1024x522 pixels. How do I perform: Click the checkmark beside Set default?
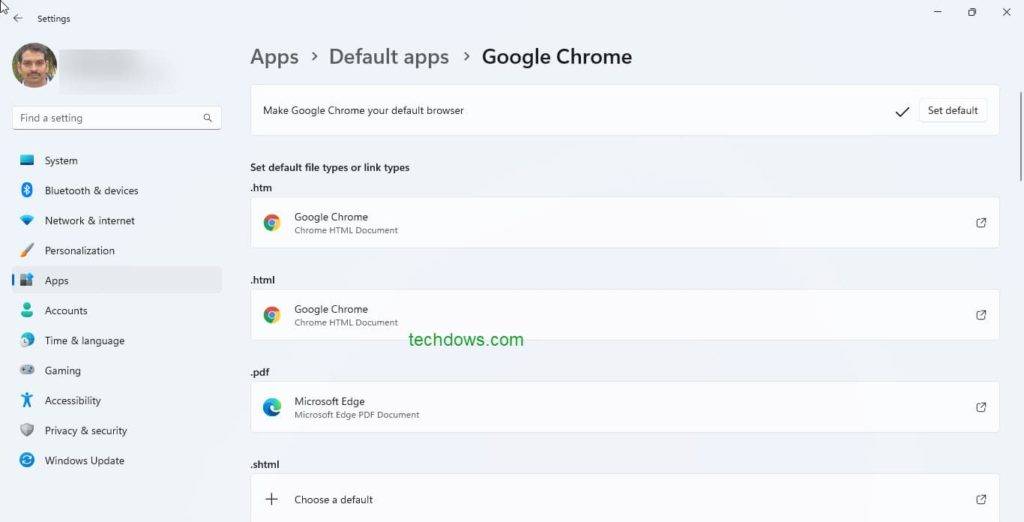[902, 112]
